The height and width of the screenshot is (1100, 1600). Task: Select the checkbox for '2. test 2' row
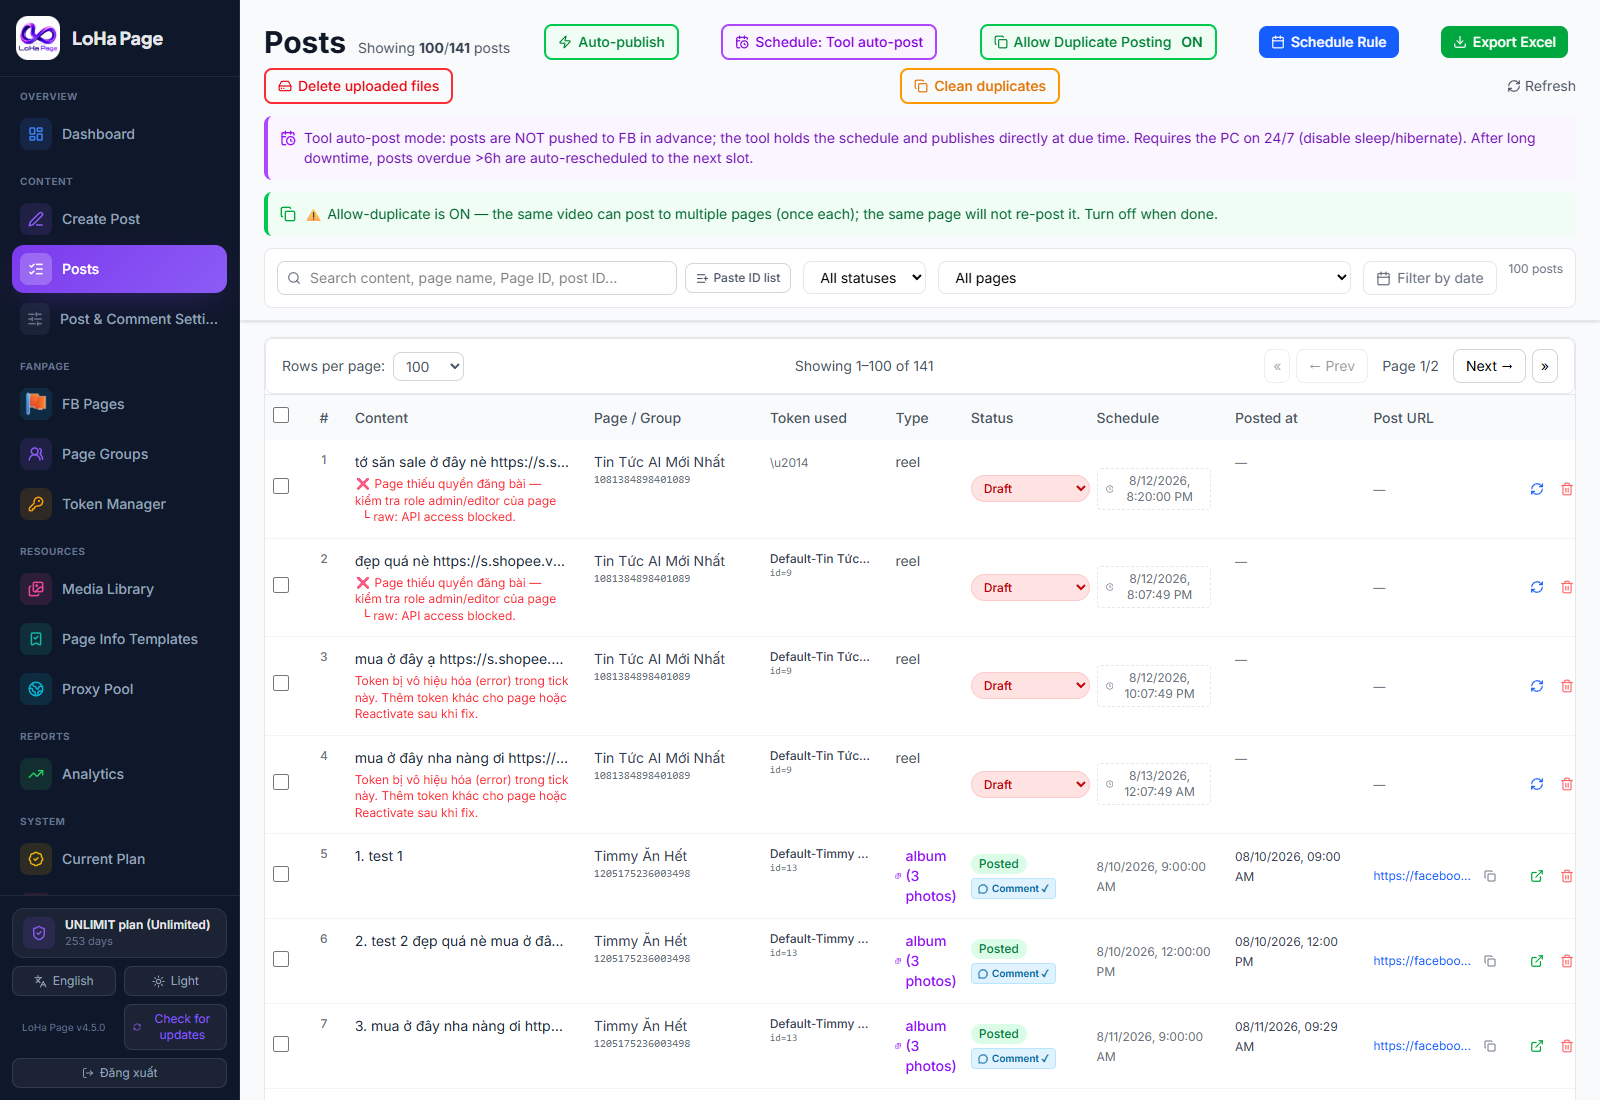[x=281, y=959]
